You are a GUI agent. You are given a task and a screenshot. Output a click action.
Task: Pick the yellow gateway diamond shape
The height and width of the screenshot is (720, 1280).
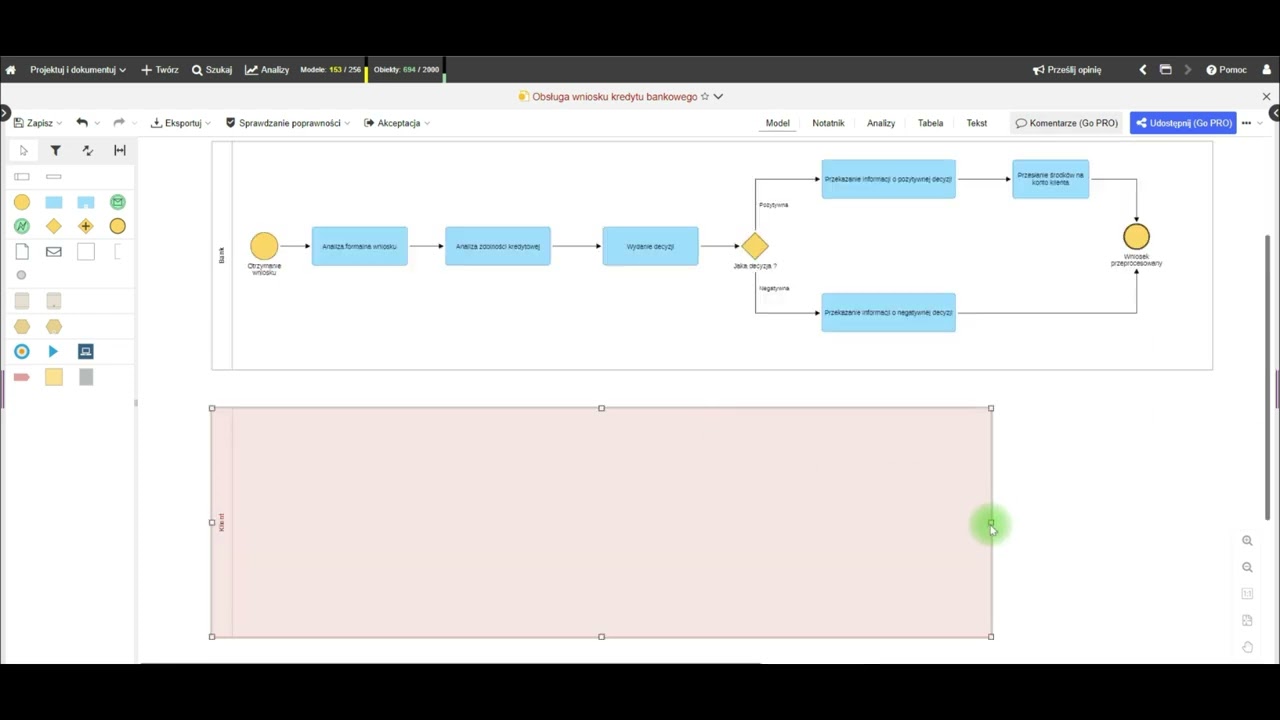(x=54, y=226)
